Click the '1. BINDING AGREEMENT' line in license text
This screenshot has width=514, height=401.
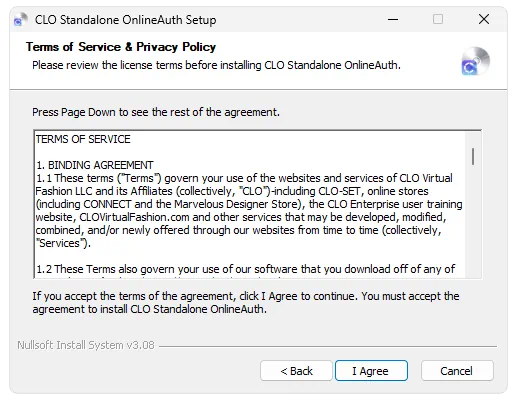(95, 165)
